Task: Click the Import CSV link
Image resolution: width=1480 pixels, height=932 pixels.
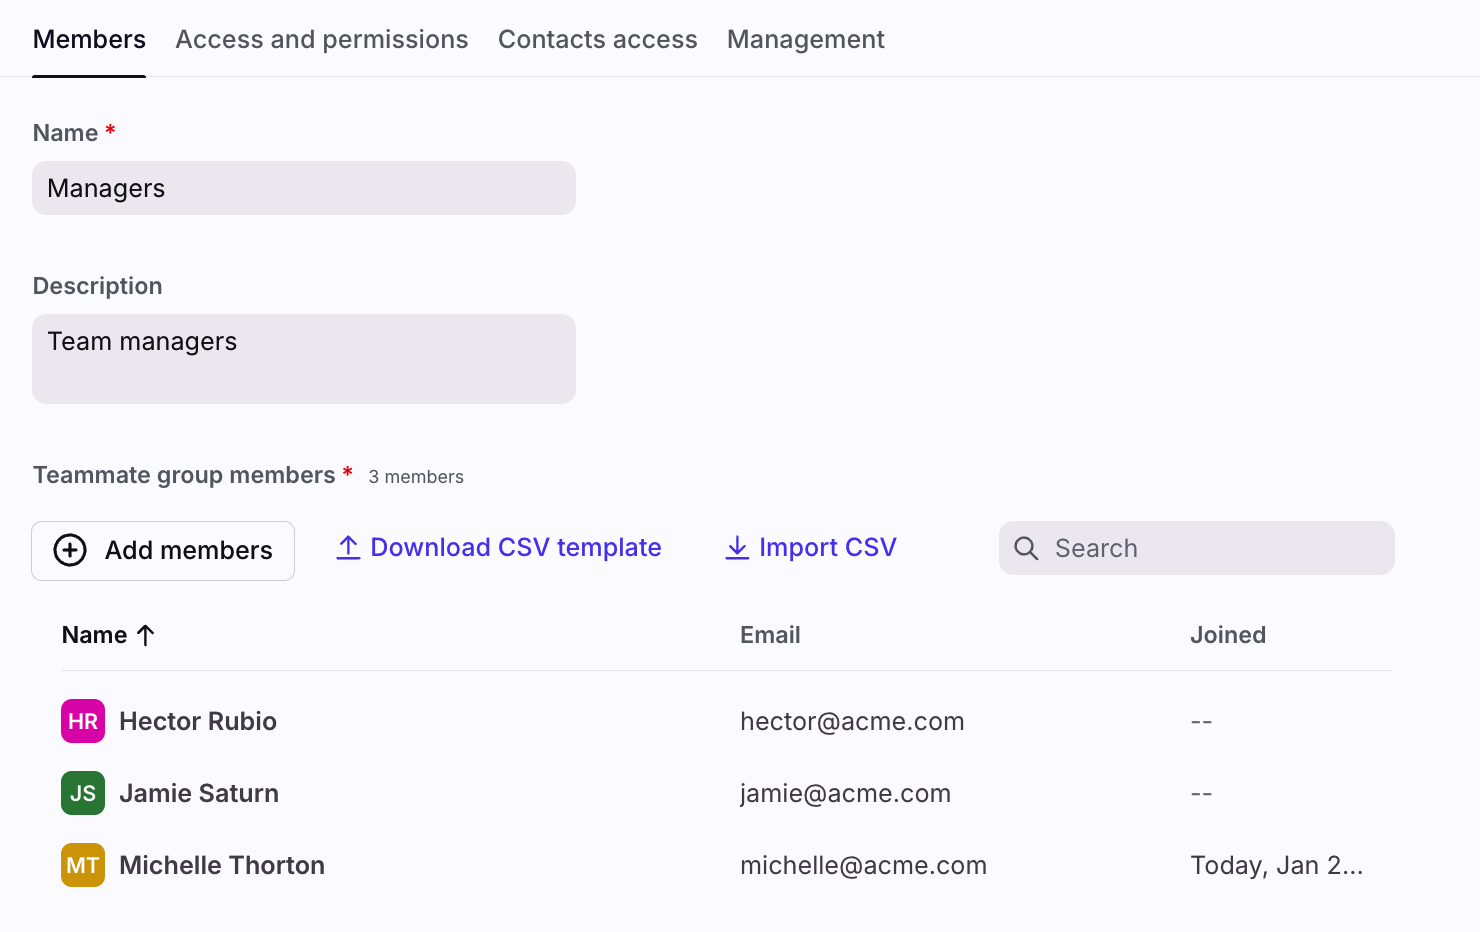Action: pos(827,547)
